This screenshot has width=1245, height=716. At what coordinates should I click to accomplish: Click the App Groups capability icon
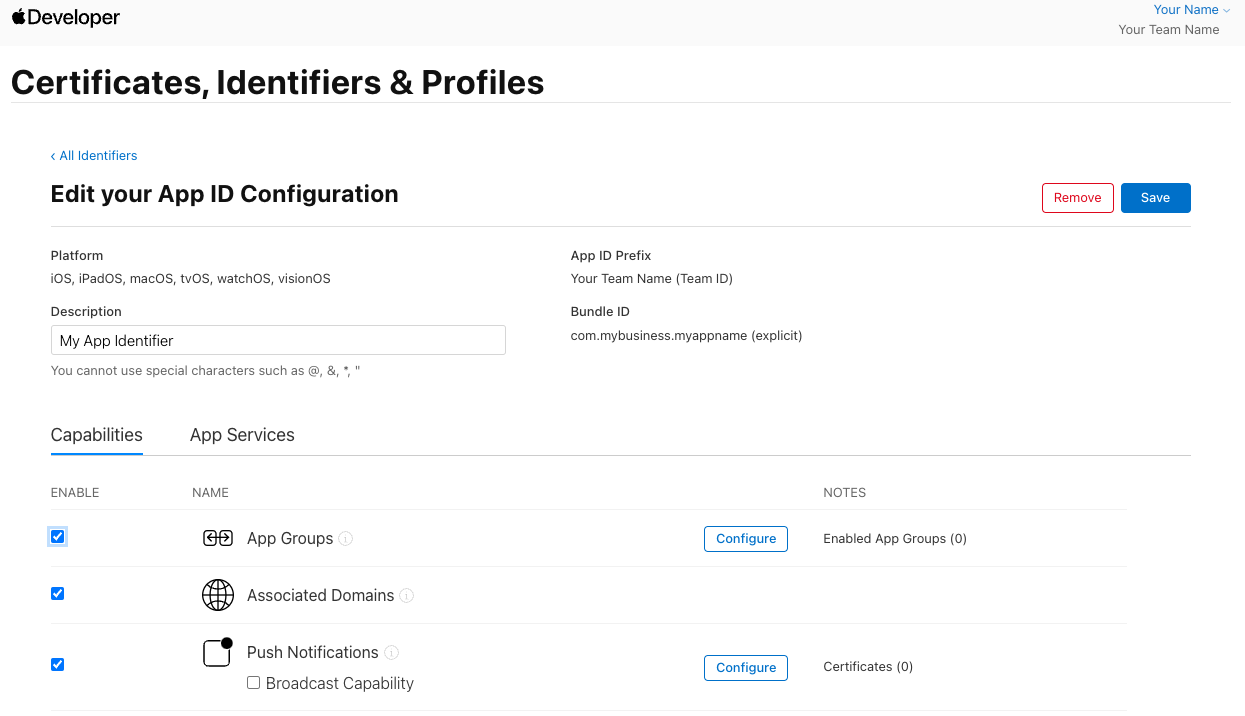click(217, 538)
